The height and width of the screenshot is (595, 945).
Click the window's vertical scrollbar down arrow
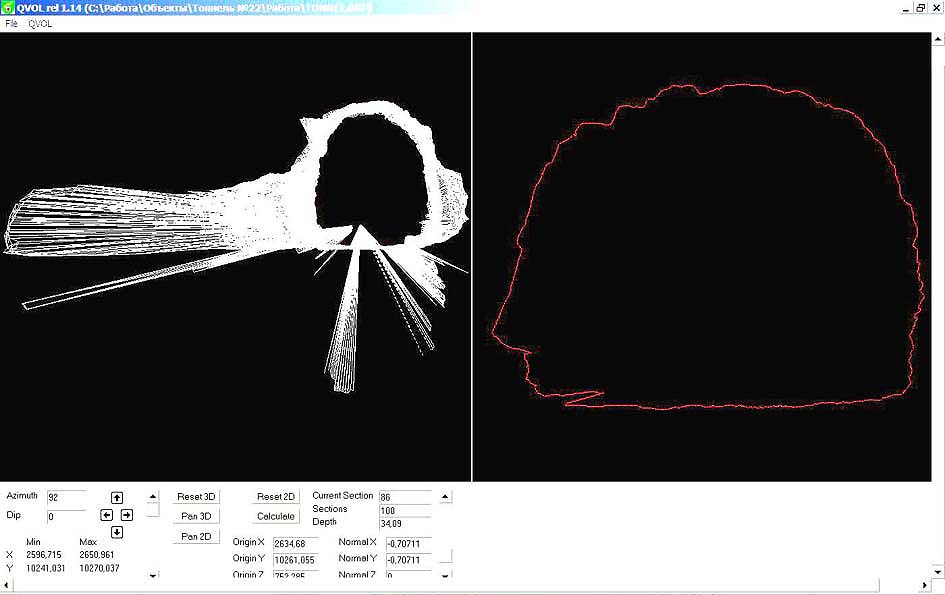(938, 571)
